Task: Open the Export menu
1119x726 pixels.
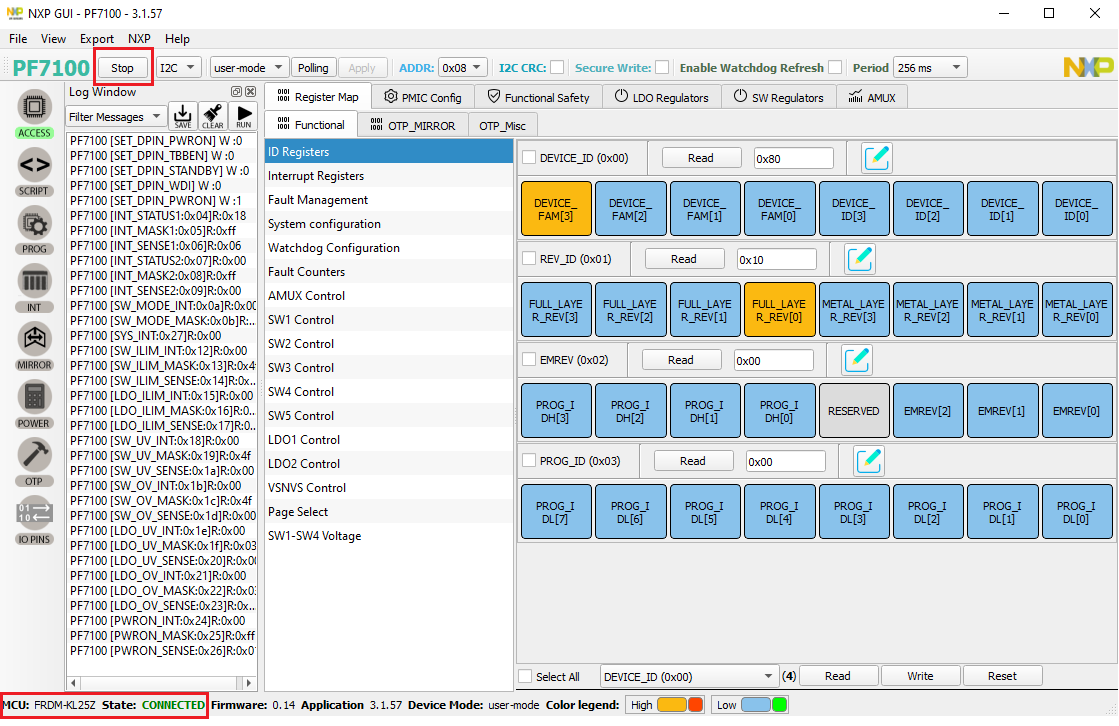Action: click(x=97, y=39)
